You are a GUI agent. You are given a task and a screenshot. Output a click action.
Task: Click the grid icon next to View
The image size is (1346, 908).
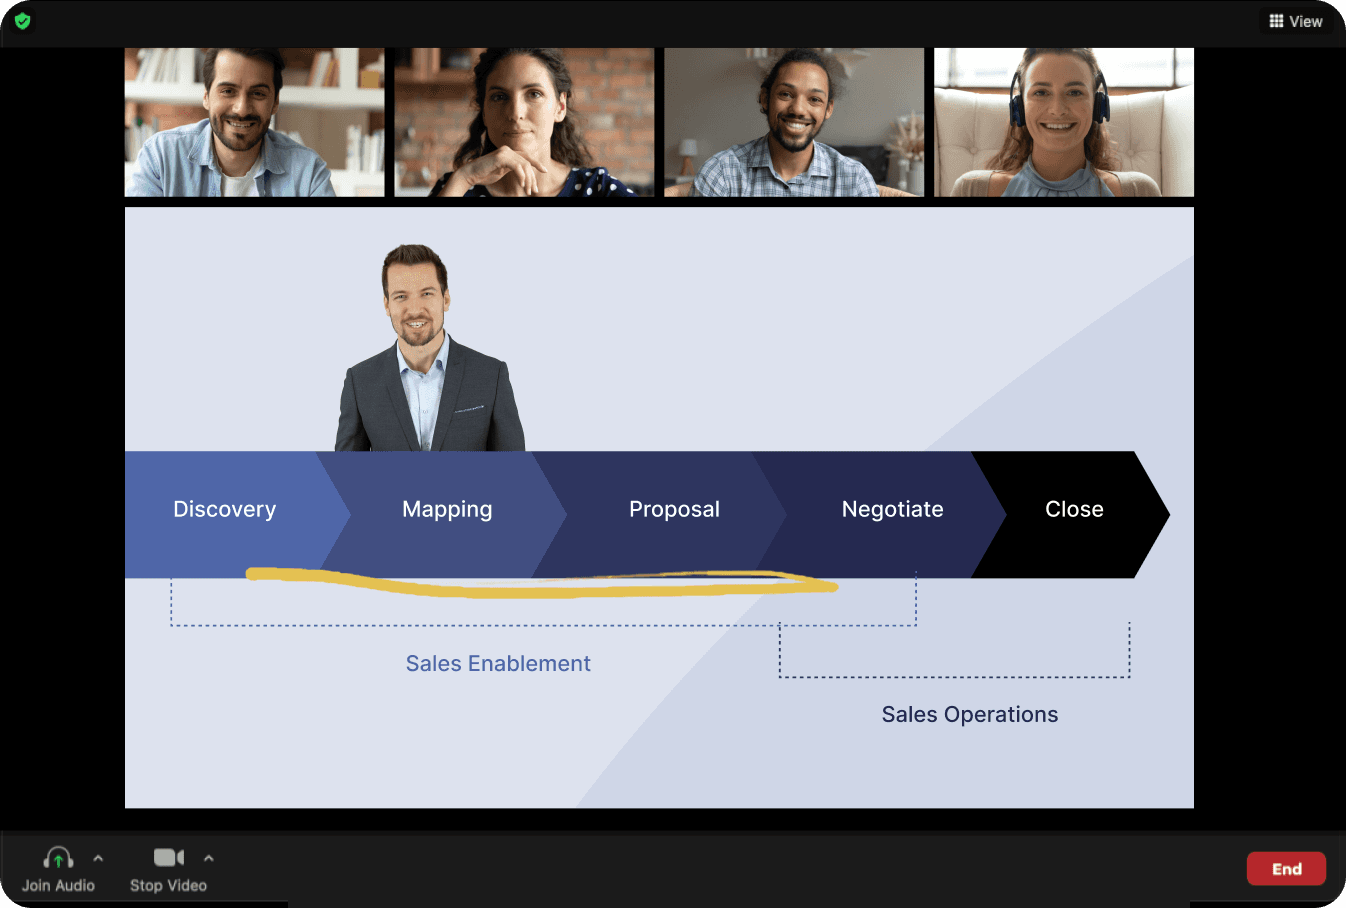click(1276, 21)
